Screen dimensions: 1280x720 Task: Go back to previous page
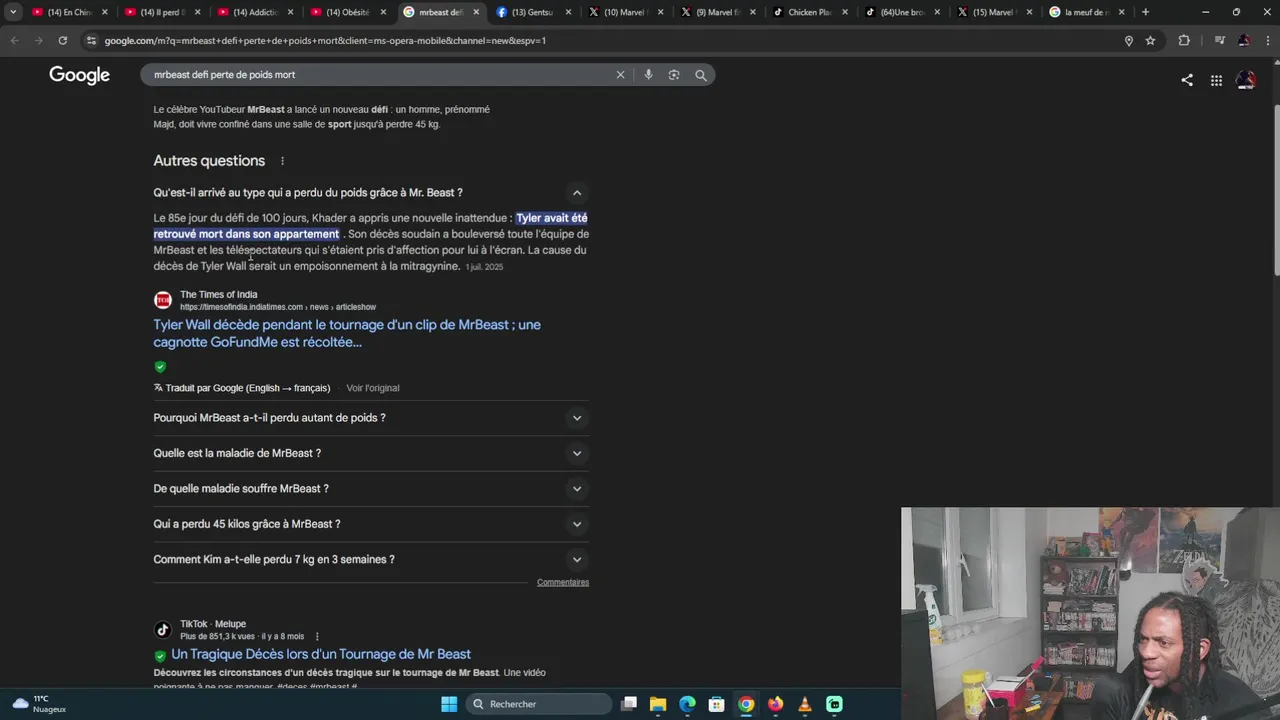(14, 41)
